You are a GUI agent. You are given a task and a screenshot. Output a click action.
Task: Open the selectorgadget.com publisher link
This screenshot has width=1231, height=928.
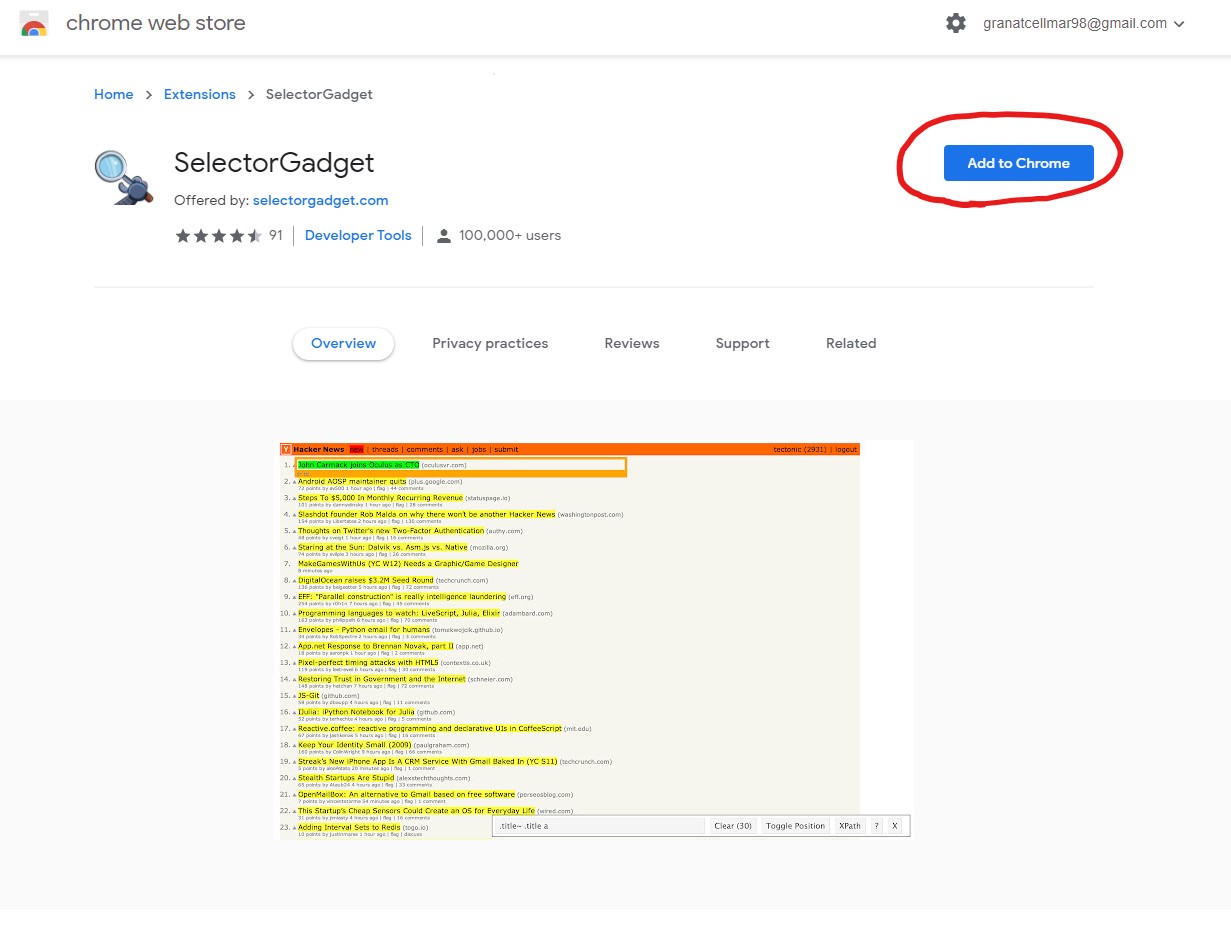pyautogui.click(x=320, y=200)
